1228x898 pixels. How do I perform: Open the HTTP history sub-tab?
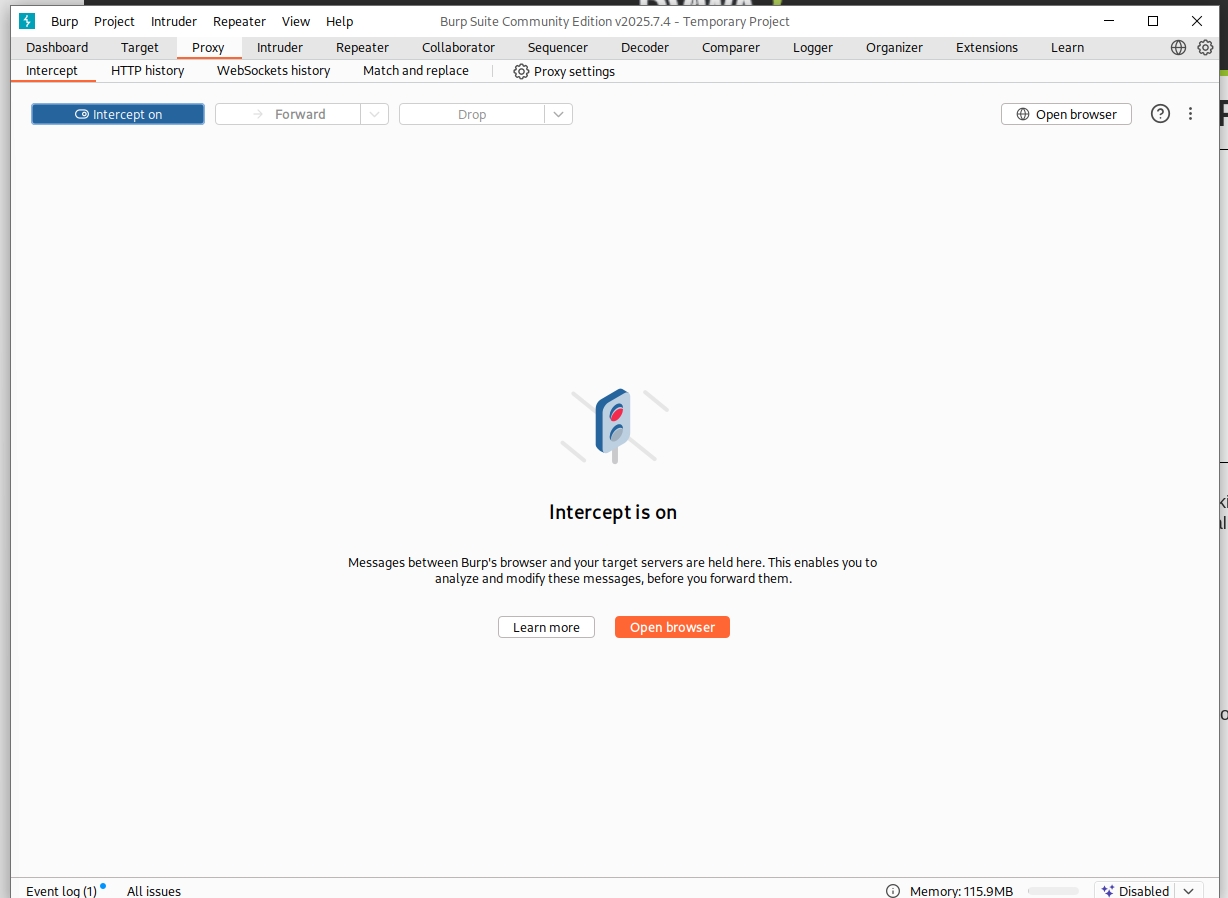point(148,71)
